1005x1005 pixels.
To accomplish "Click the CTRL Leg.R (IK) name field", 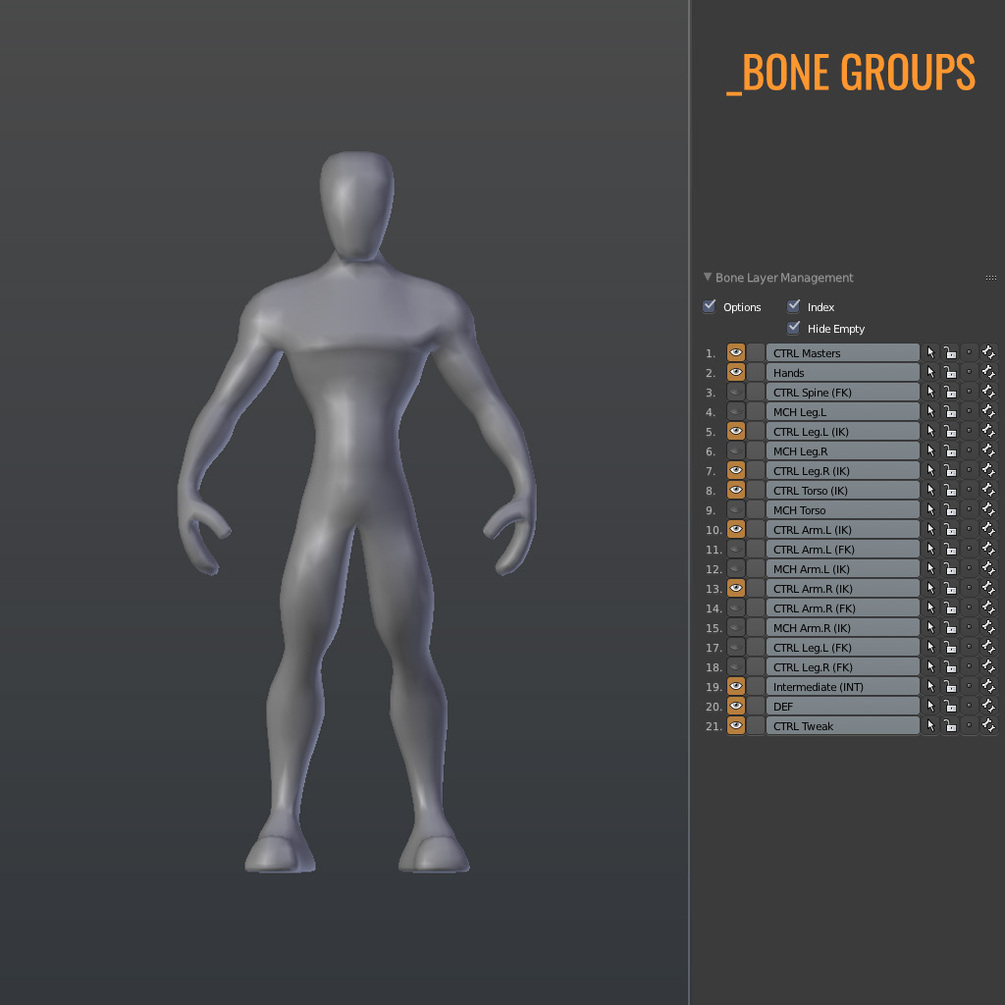I will click(843, 470).
